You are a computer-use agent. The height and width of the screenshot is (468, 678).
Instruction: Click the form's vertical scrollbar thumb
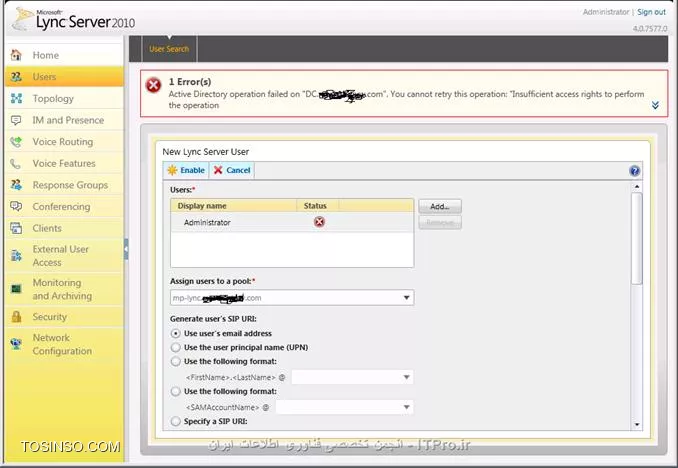click(636, 239)
